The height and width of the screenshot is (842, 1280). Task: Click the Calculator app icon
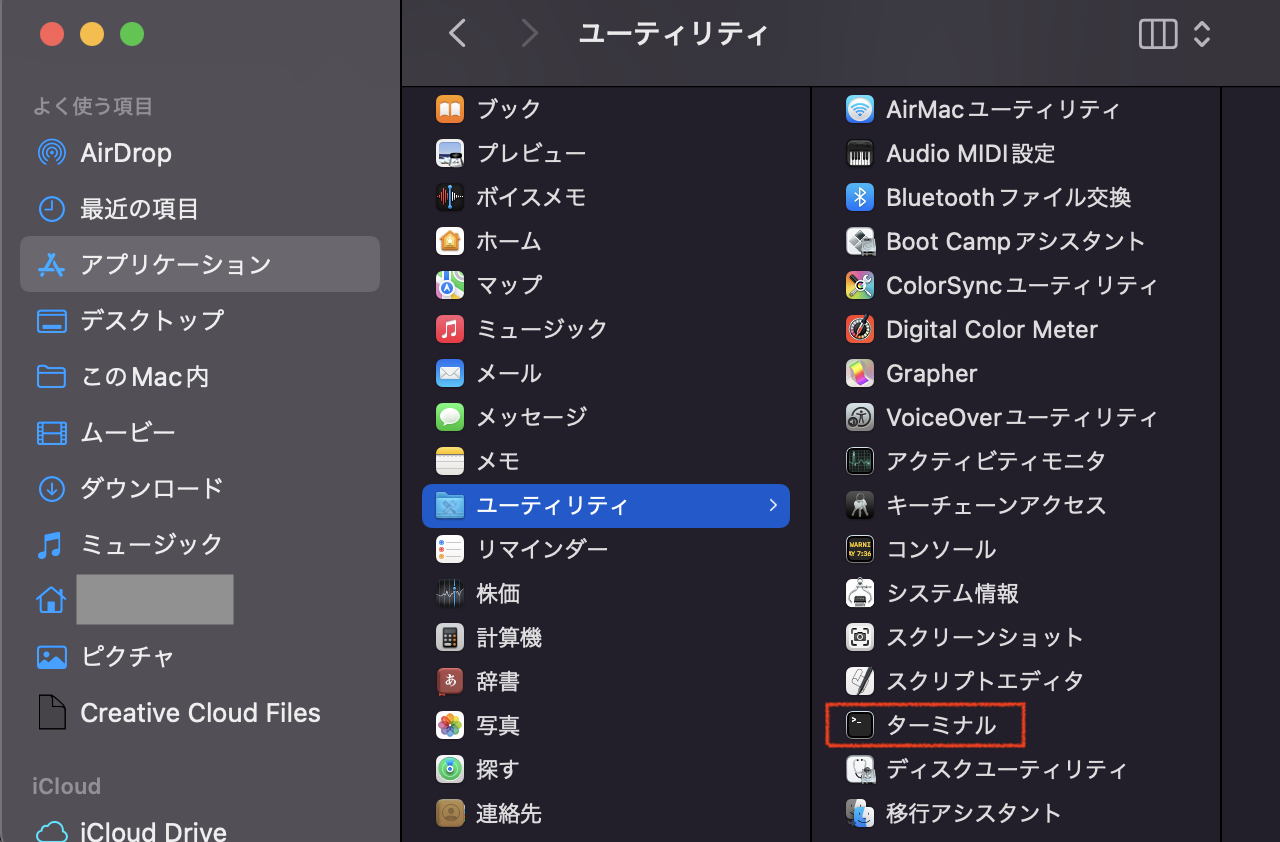450,637
